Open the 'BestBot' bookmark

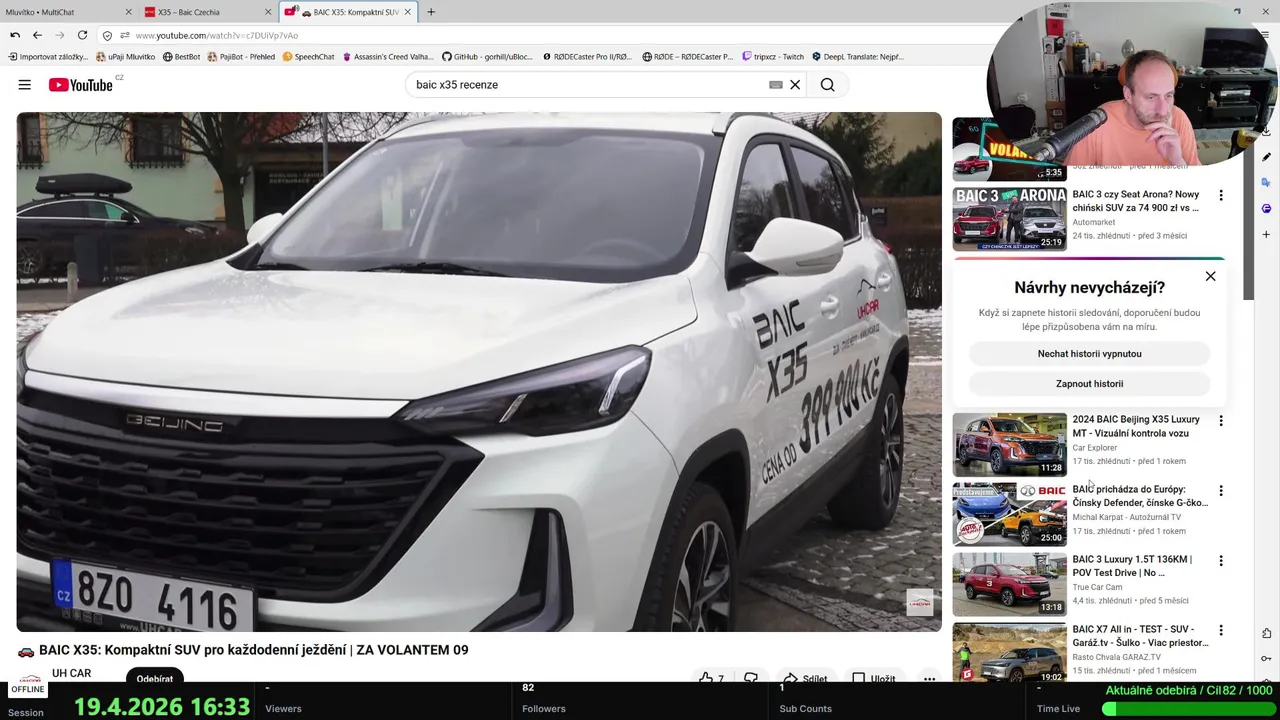[x=182, y=57]
